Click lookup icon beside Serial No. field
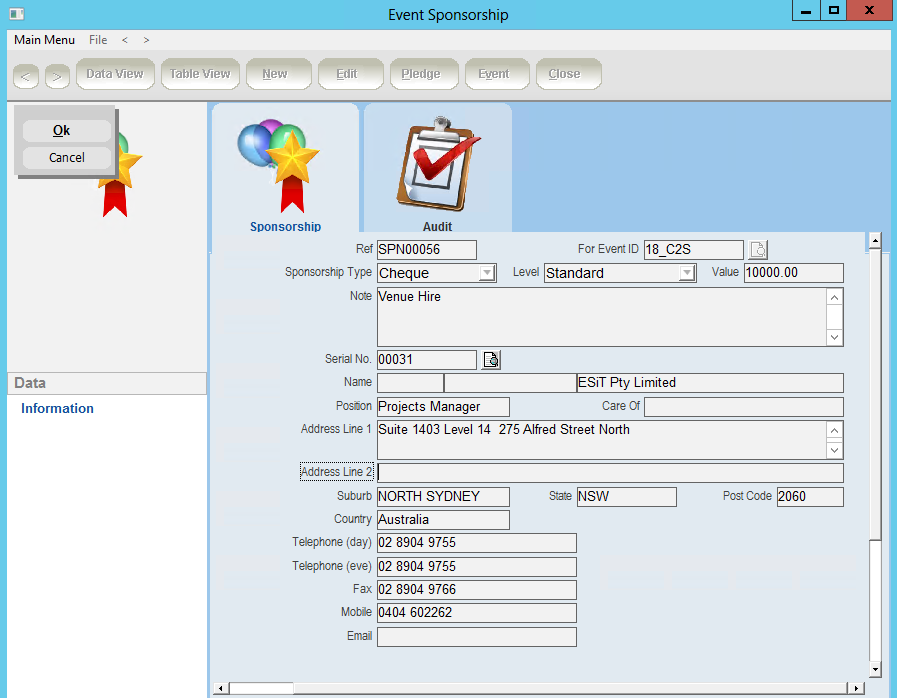 pos(491,360)
